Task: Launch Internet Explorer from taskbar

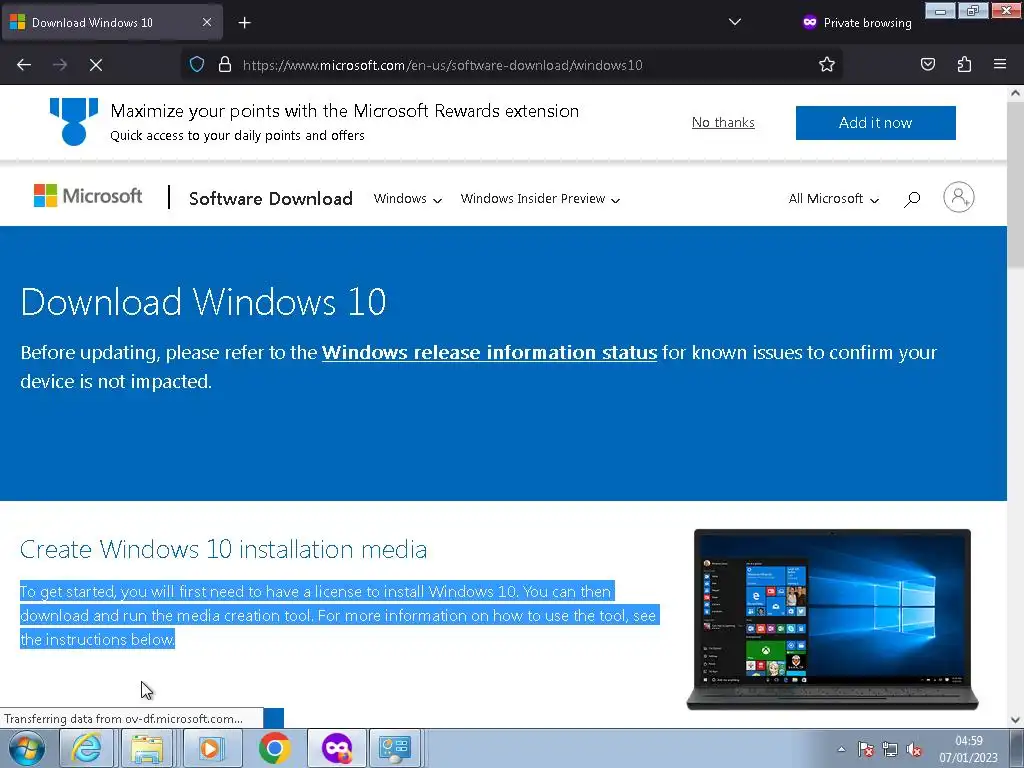Action: [87, 748]
